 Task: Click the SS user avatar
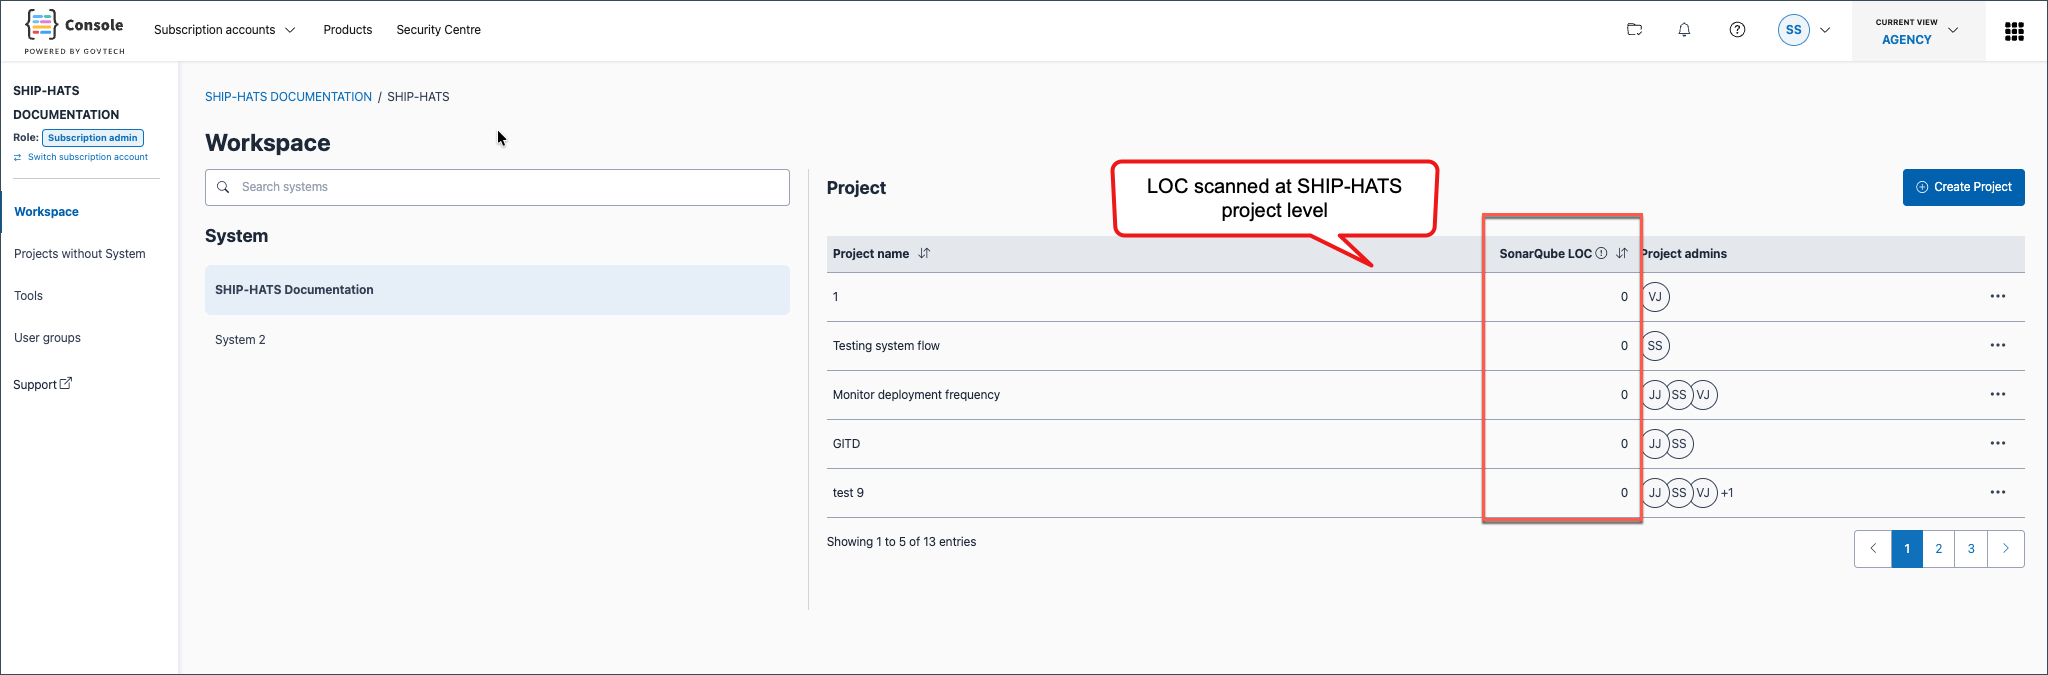pos(1793,30)
